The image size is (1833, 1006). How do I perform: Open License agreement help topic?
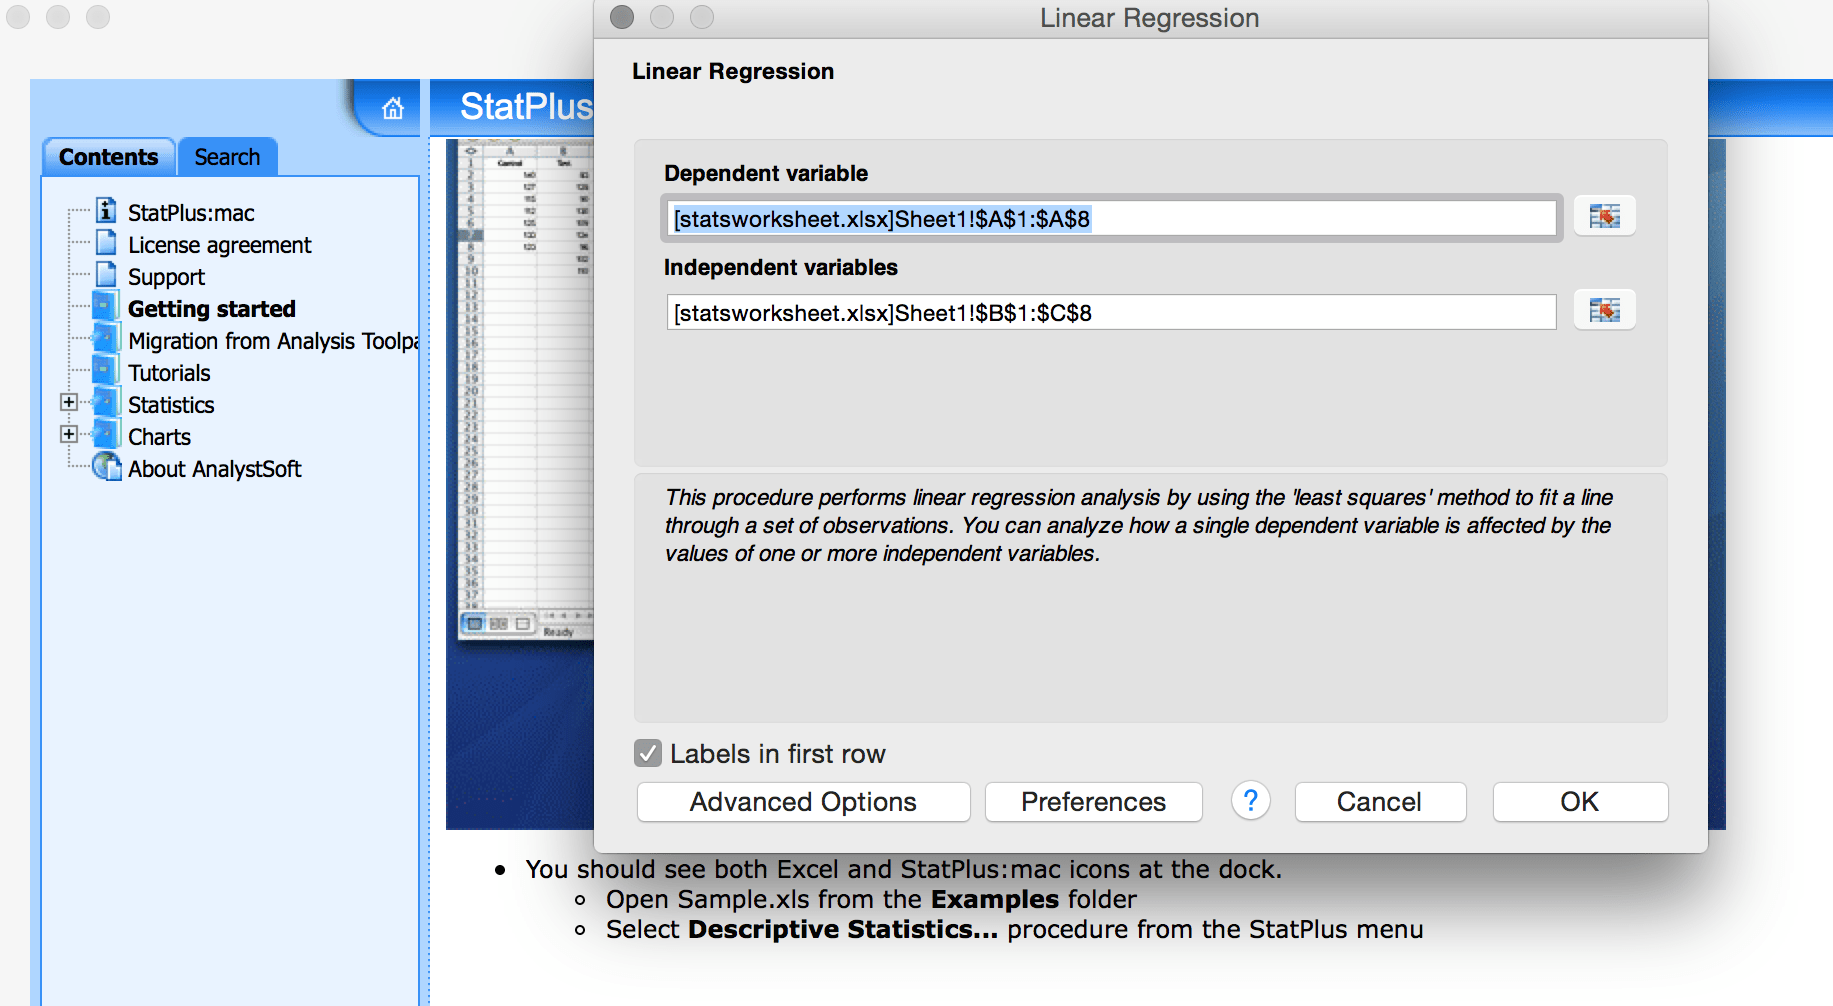[220, 245]
